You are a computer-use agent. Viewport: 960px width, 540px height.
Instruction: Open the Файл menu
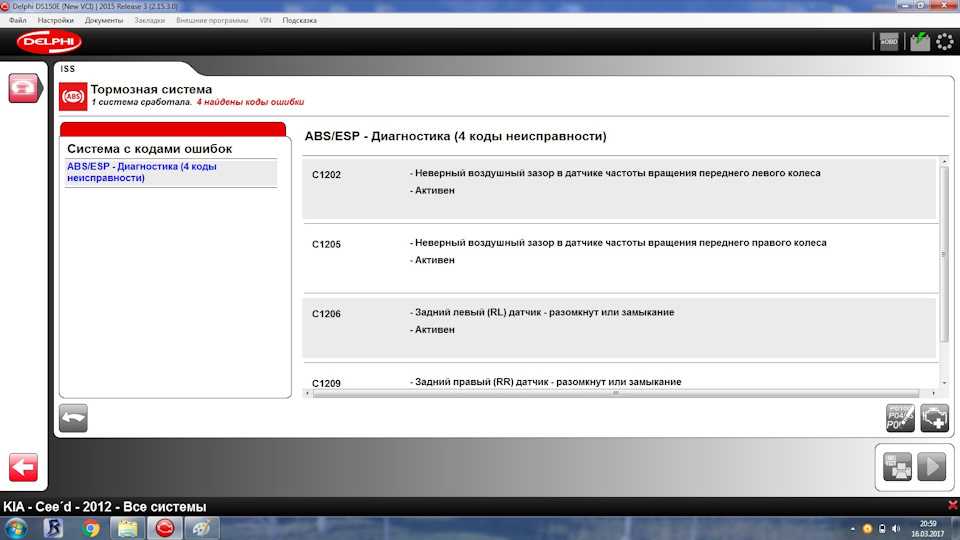click(x=17, y=20)
